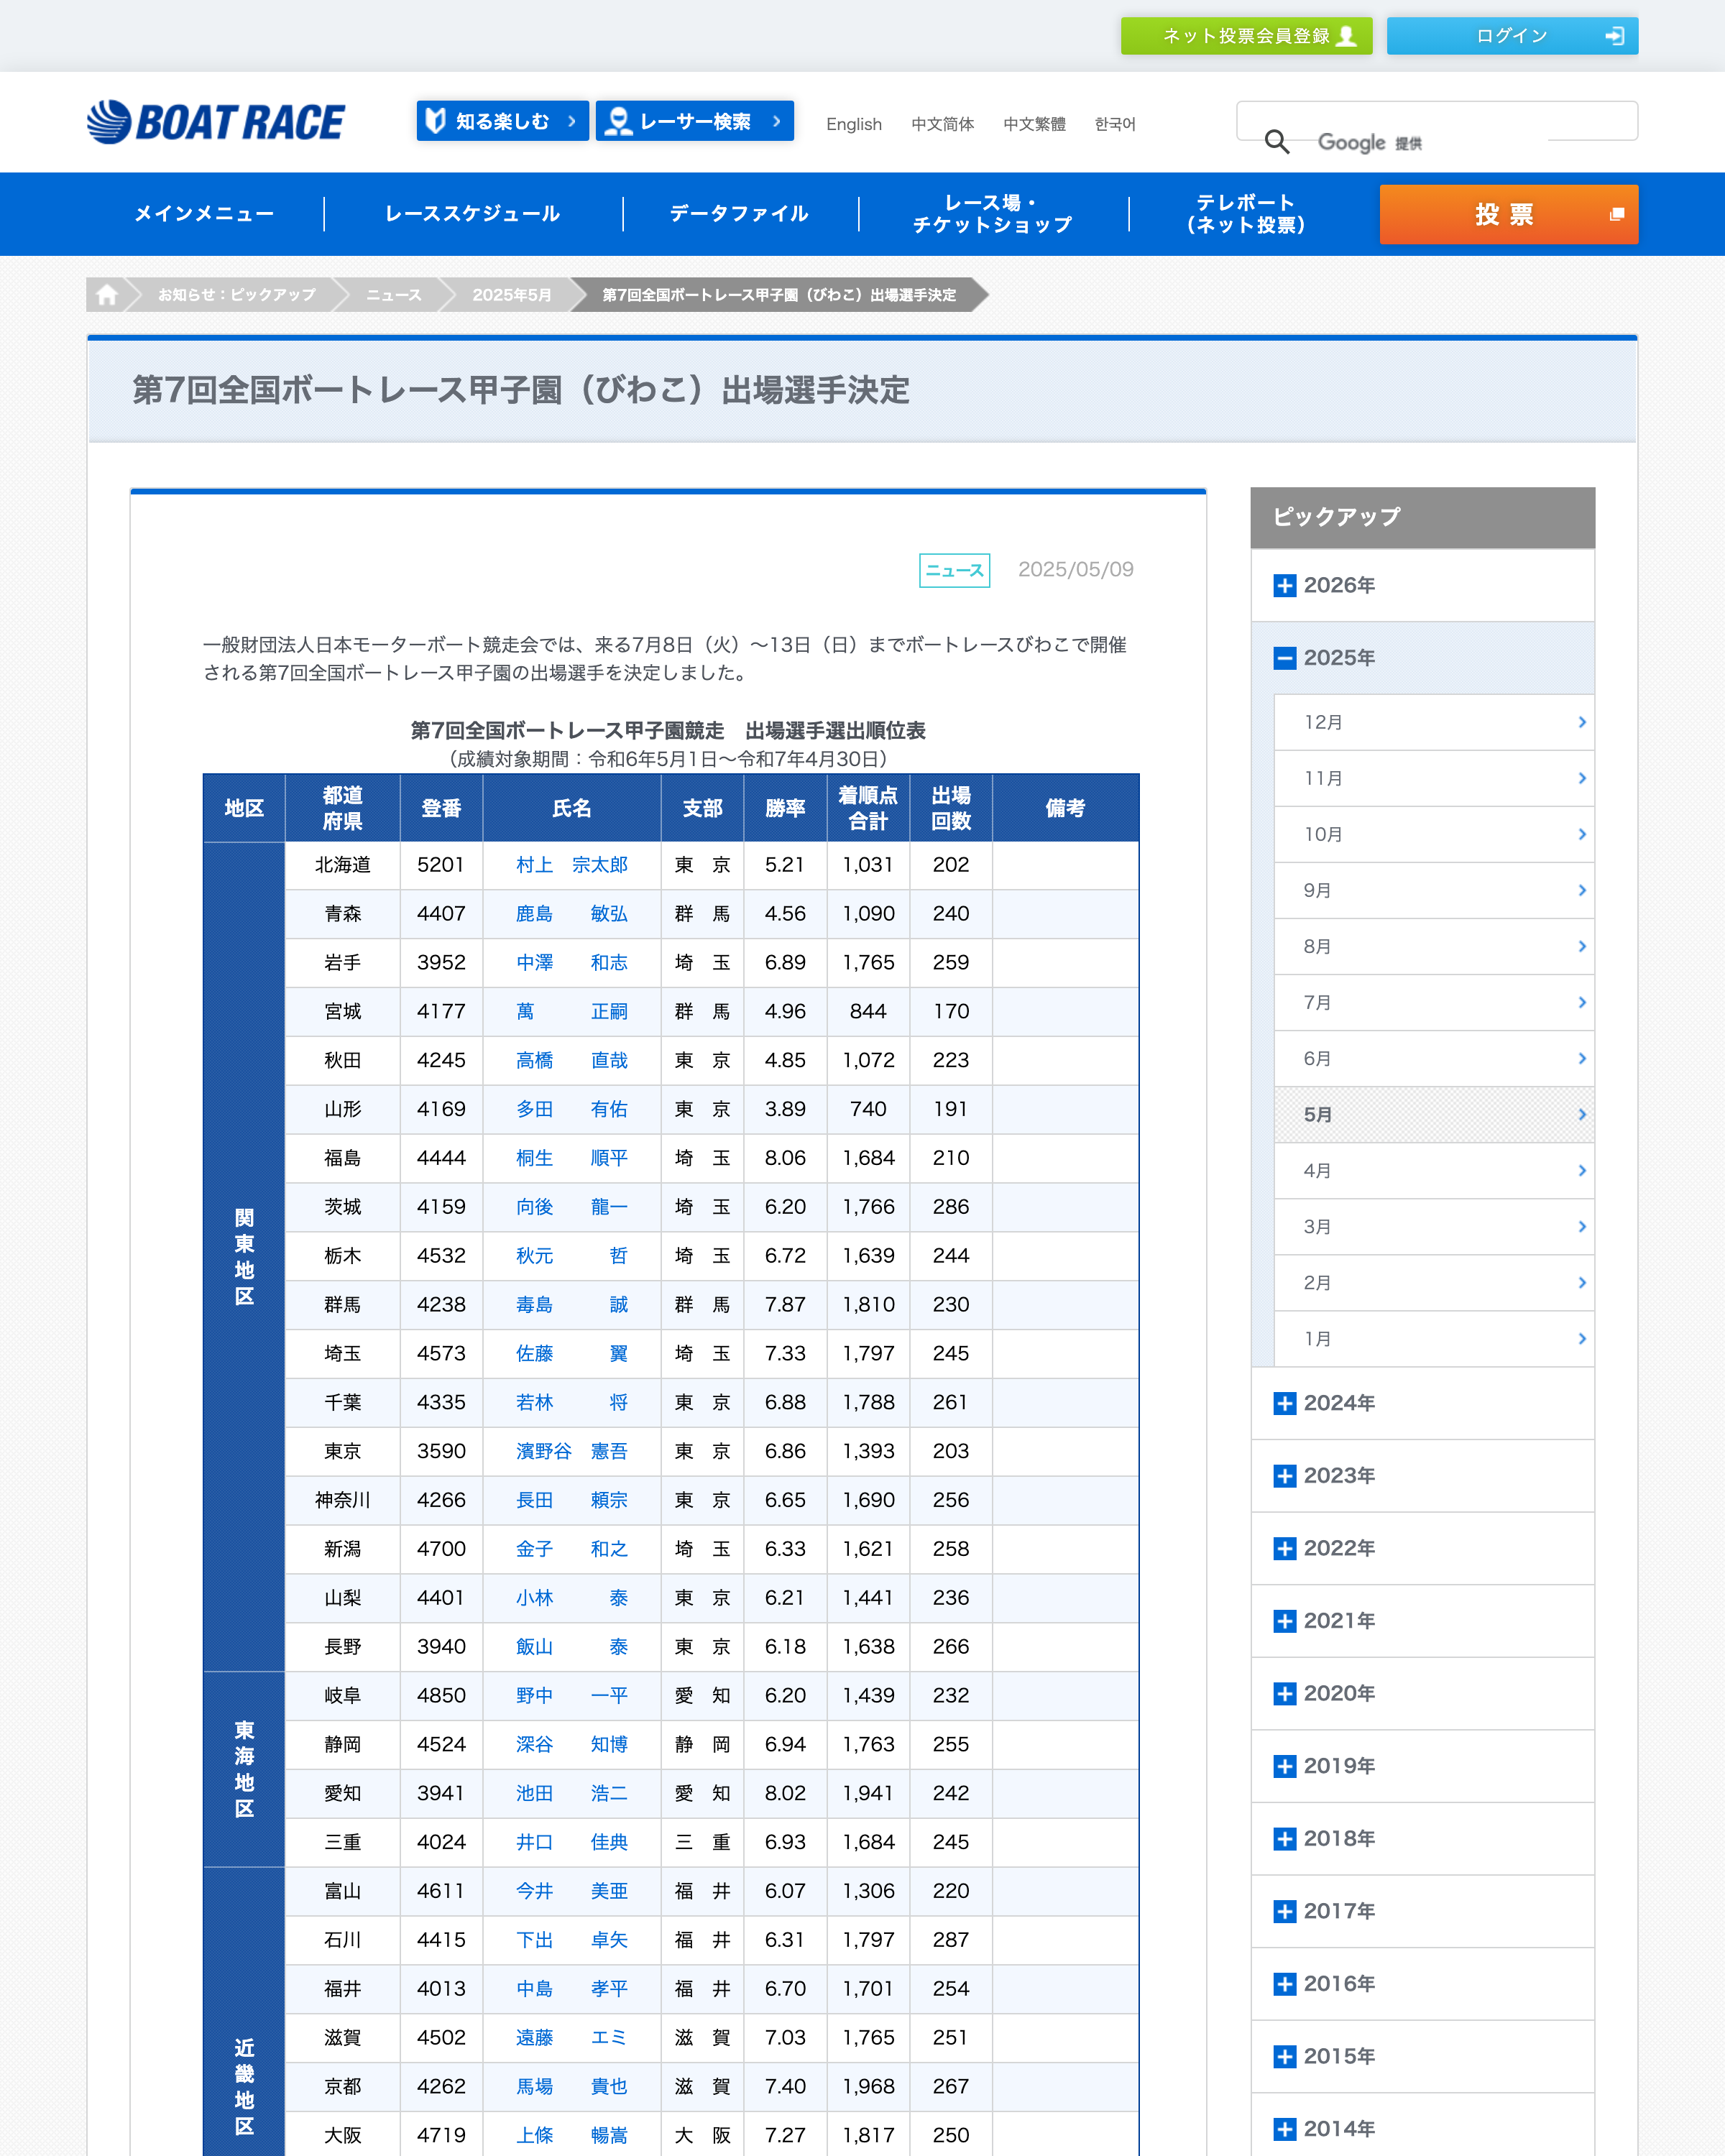Expand the 2019年 archive section
Viewport: 1725px width, 2156px height.
(x=1422, y=1766)
